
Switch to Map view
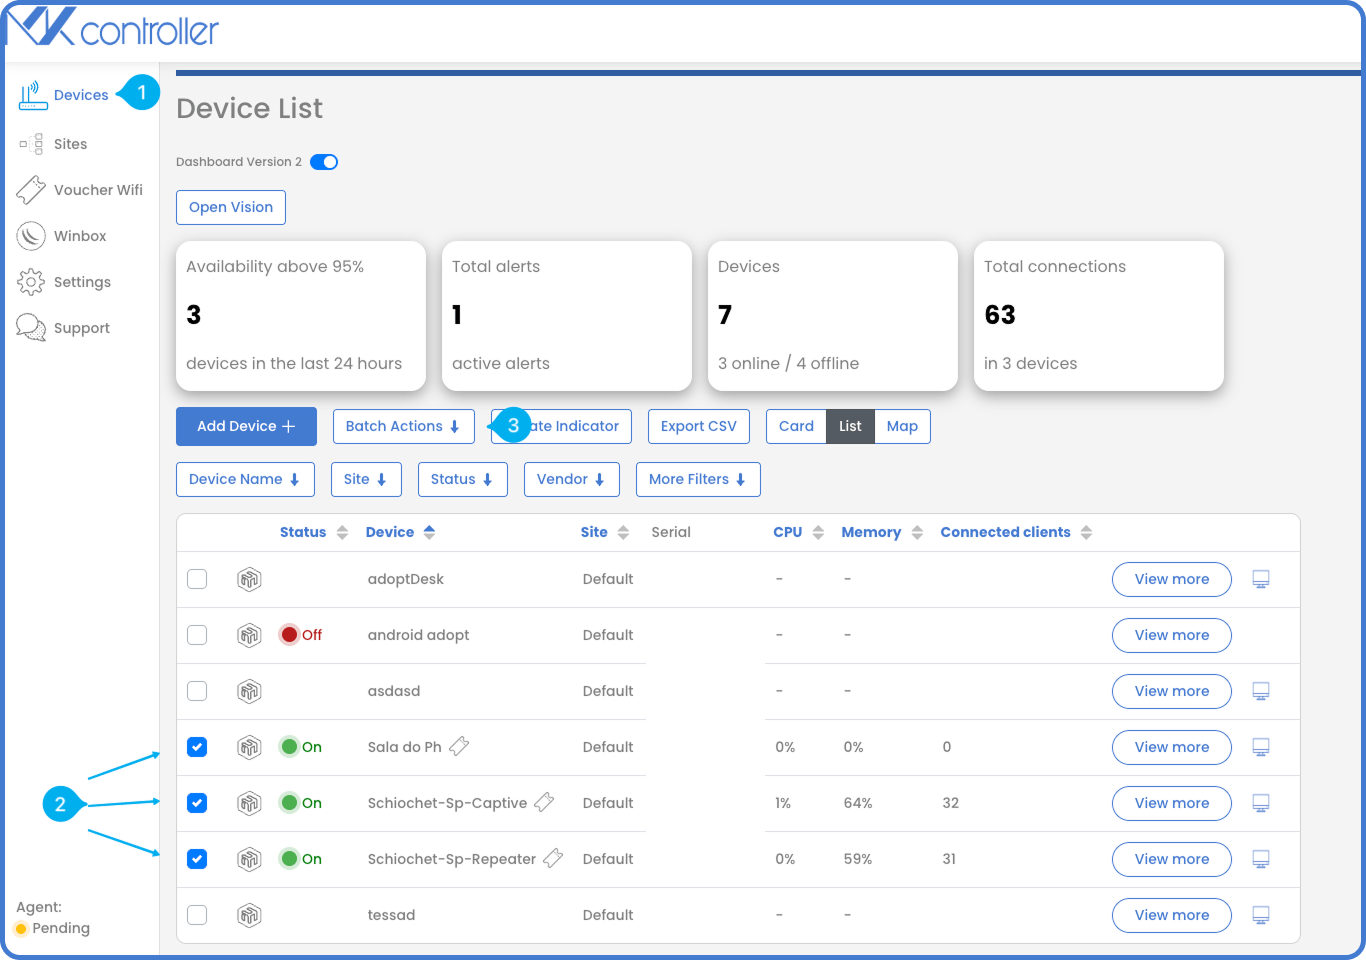(901, 426)
